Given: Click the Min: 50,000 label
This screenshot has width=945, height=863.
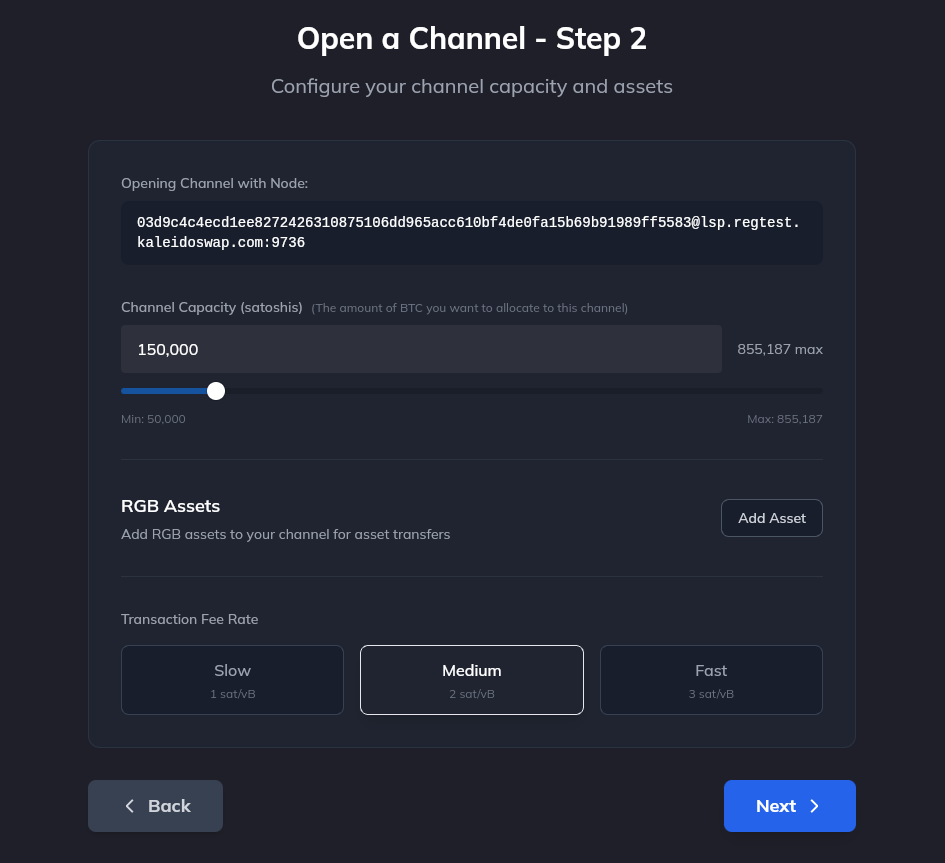Looking at the screenshot, I should click(153, 418).
